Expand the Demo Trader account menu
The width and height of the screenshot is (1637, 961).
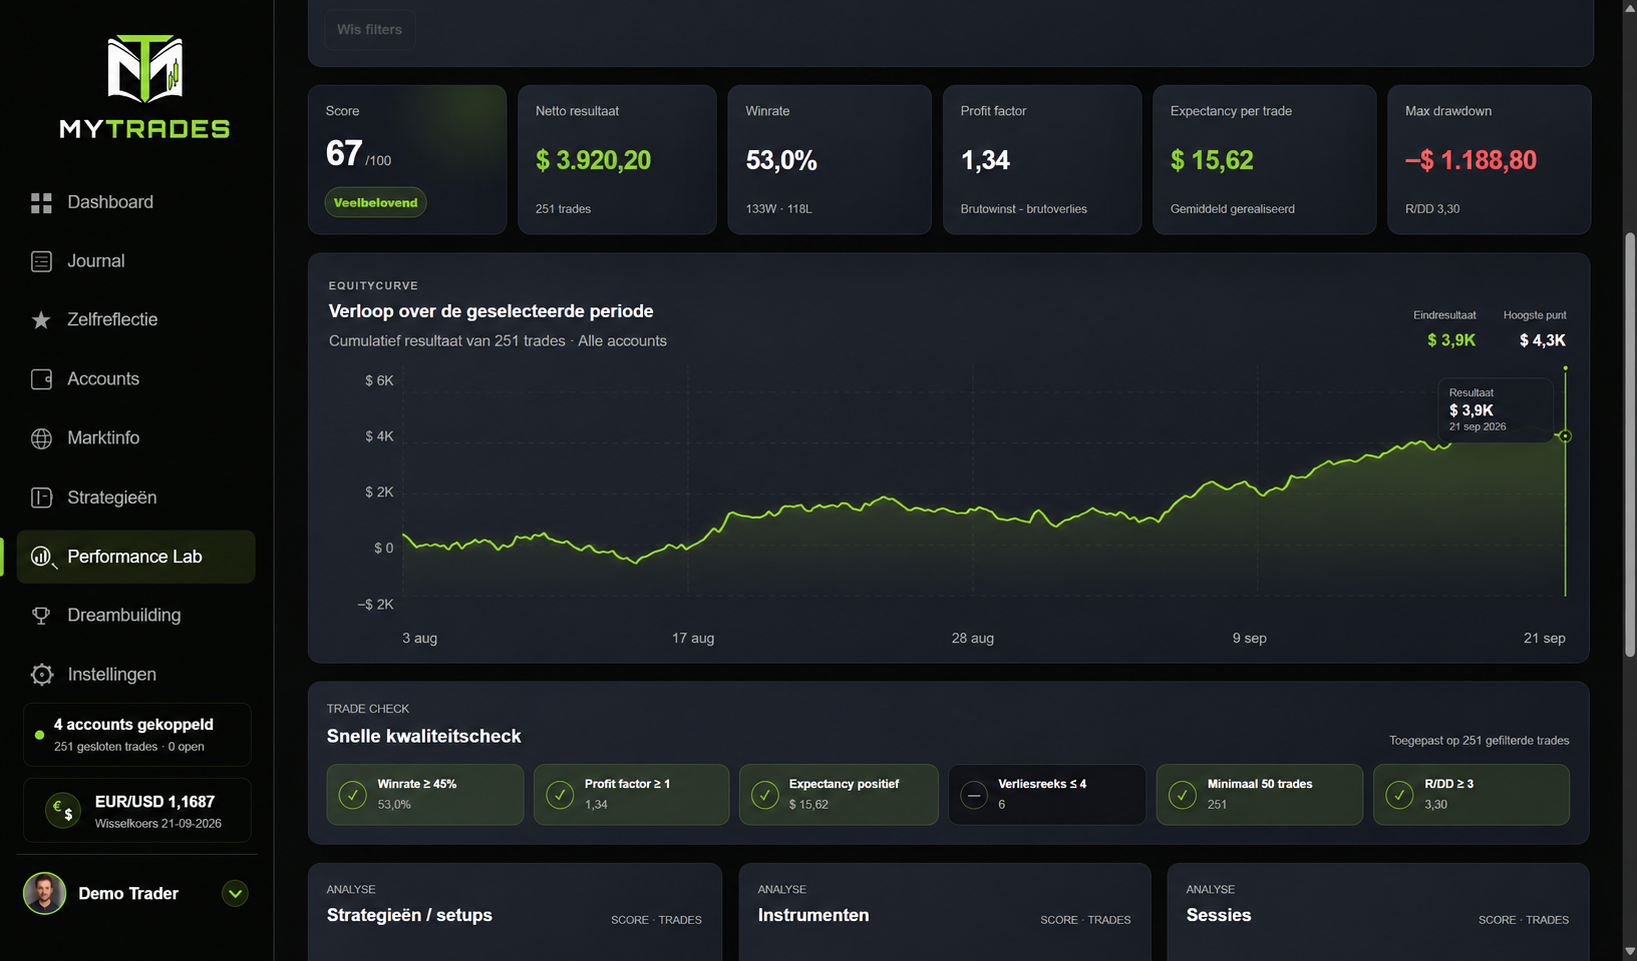235,894
